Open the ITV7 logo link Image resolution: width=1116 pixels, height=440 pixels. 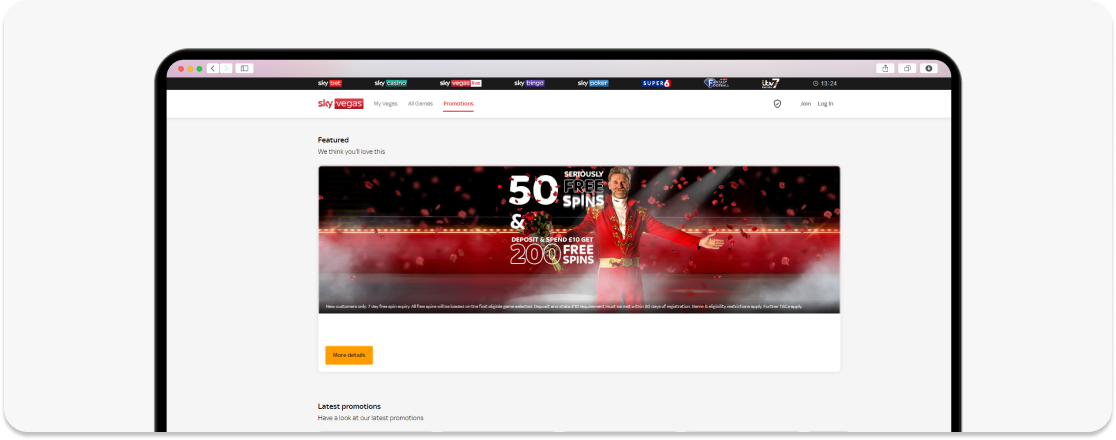click(770, 83)
